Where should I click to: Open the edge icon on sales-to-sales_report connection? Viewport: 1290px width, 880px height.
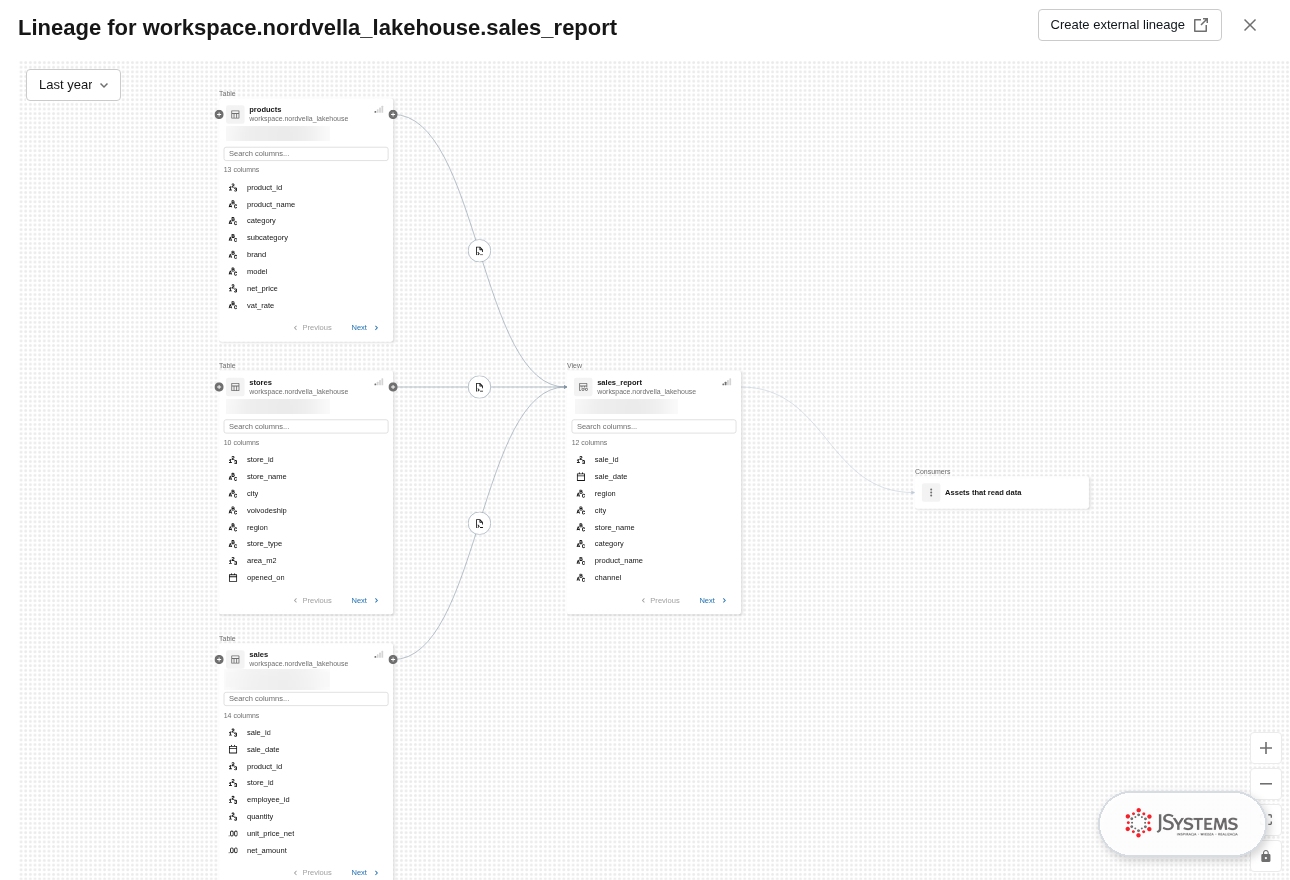tap(479, 523)
